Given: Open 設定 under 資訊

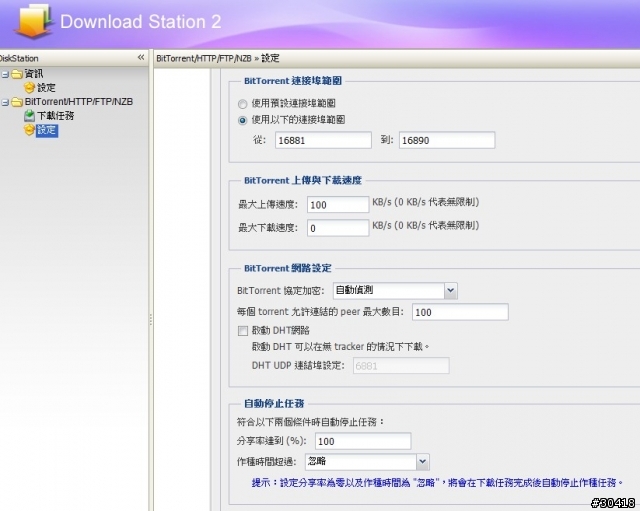Looking at the screenshot, I should 46,88.
